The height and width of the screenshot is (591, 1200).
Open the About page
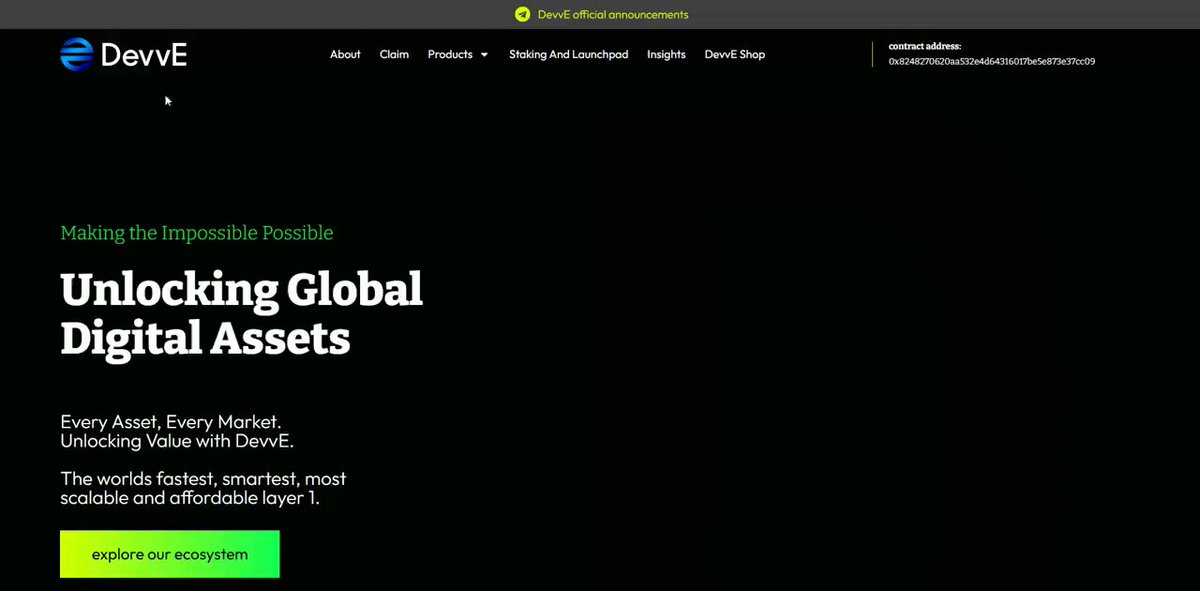tap(345, 54)
